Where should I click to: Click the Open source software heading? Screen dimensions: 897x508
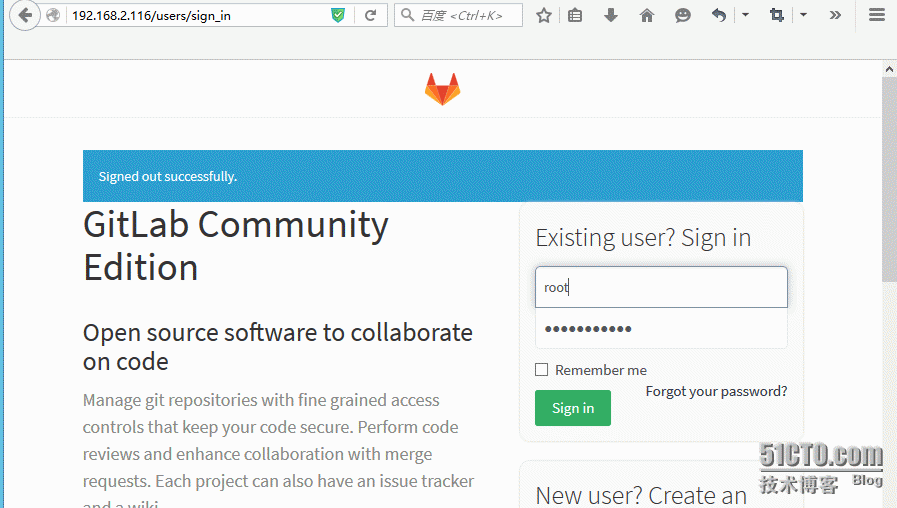pos(277,347)
